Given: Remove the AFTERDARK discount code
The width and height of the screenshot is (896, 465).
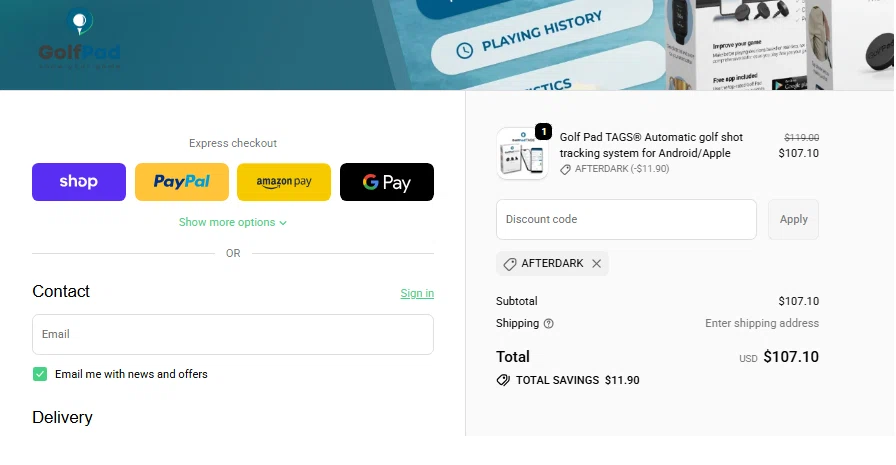Looking at the screenshot, I should click(x=597, y=263).
